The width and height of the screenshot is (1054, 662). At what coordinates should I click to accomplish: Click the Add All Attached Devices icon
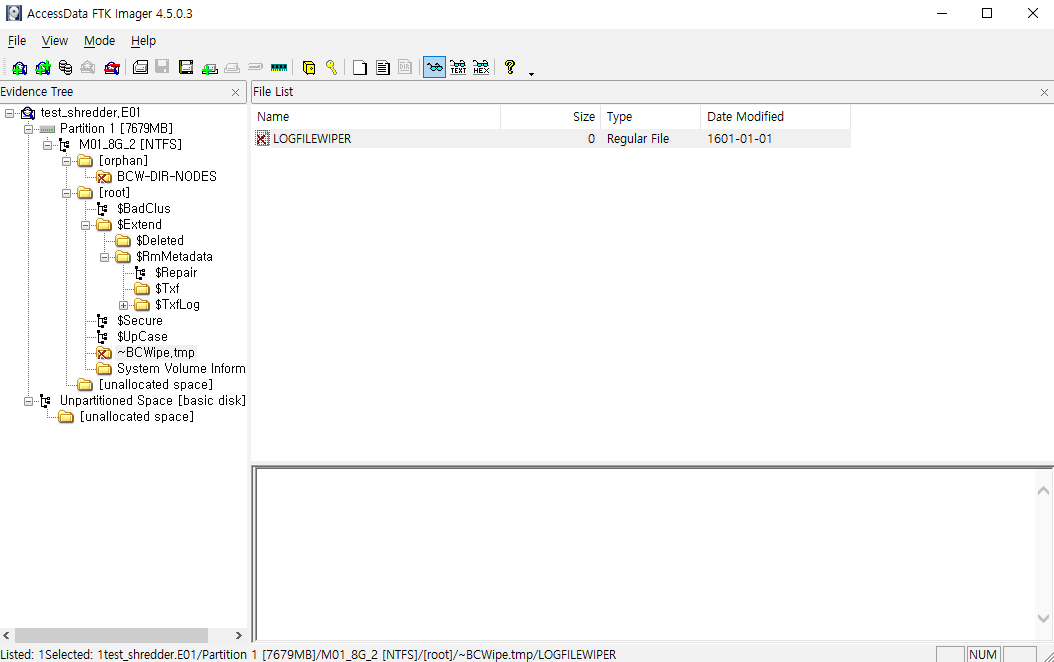(42, 67)
